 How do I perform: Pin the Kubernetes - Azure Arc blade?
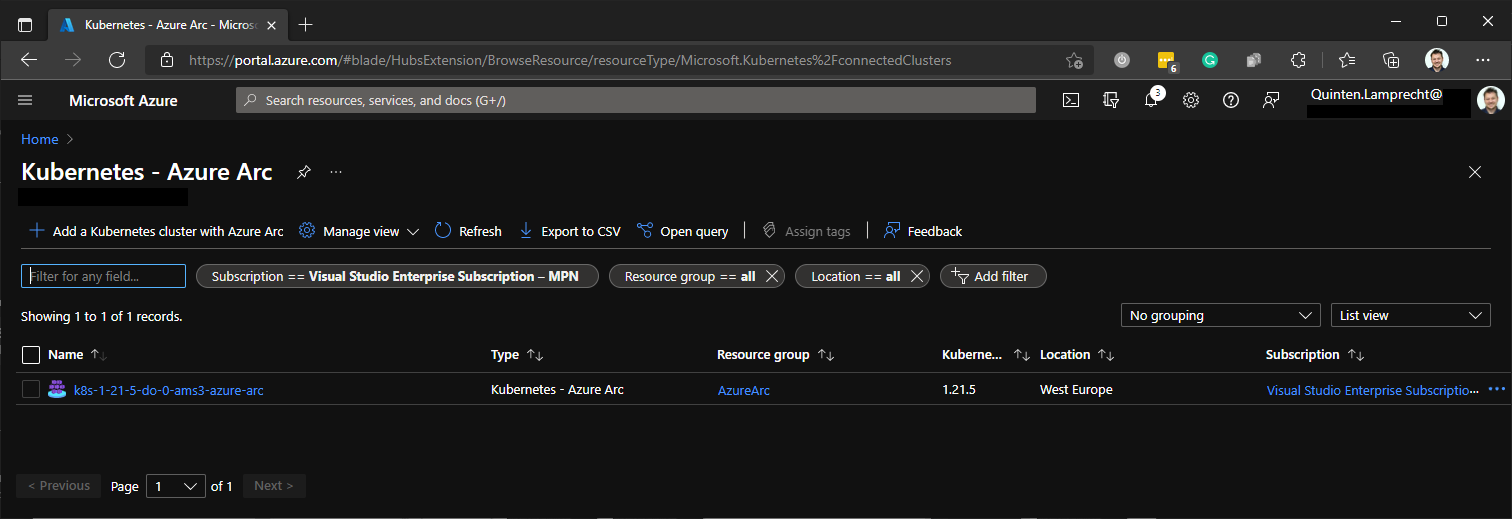[304, 172]
